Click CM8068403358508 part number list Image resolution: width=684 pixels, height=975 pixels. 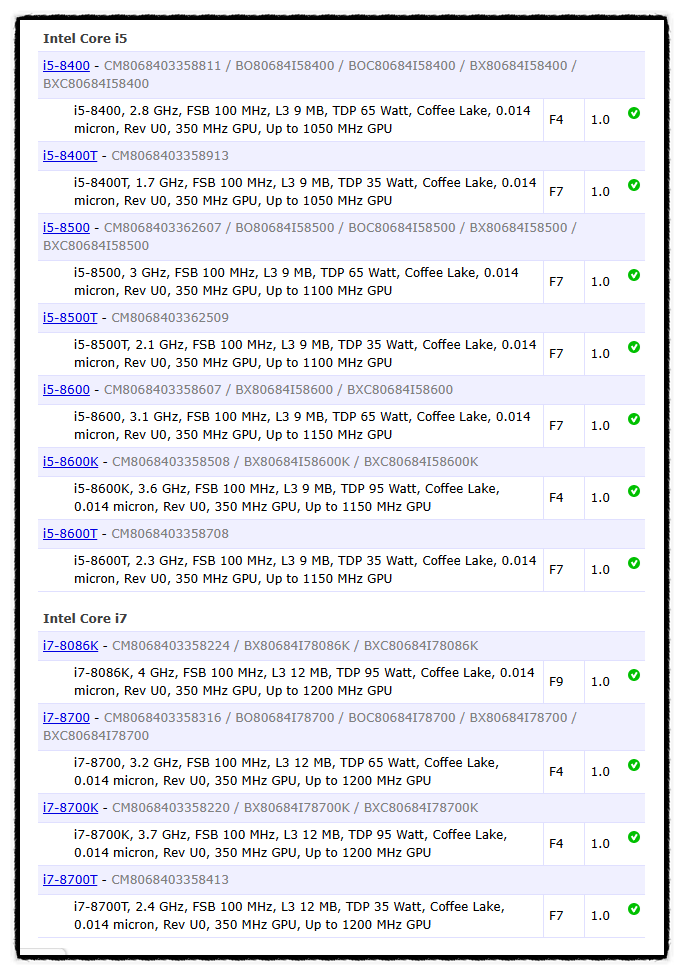point(295,462)
